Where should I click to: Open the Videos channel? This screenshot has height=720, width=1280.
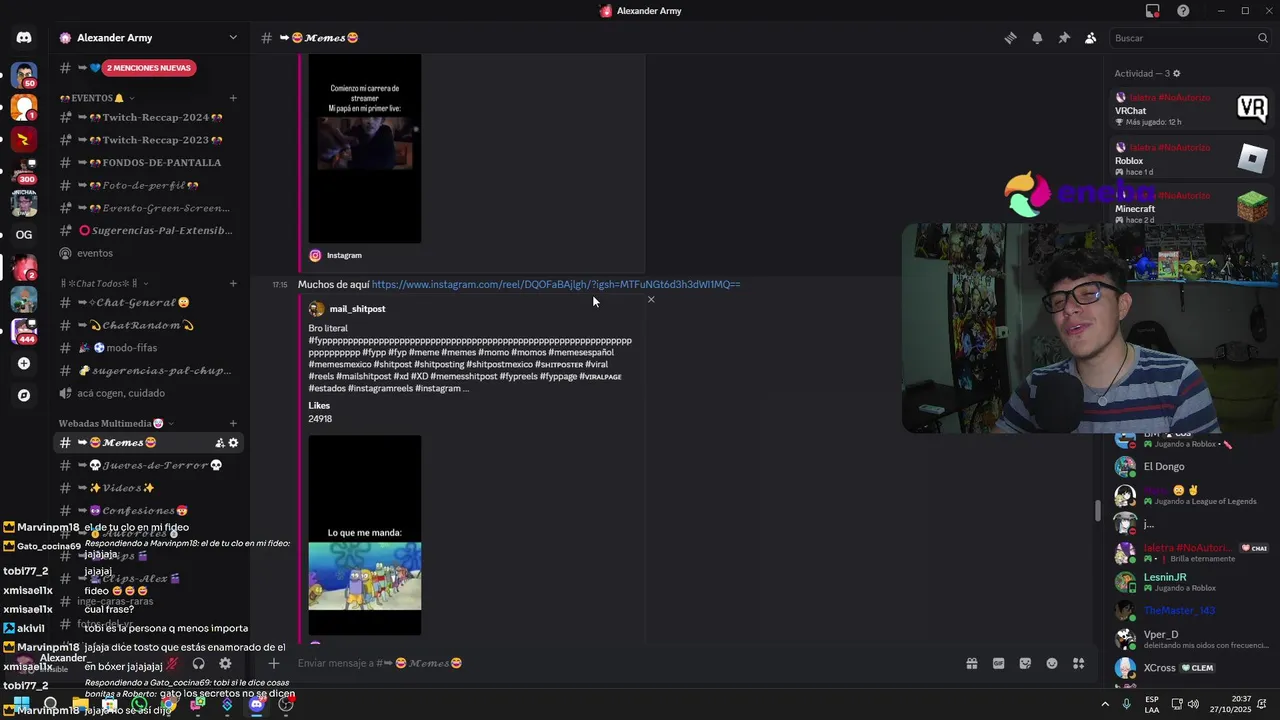(149, 488)
